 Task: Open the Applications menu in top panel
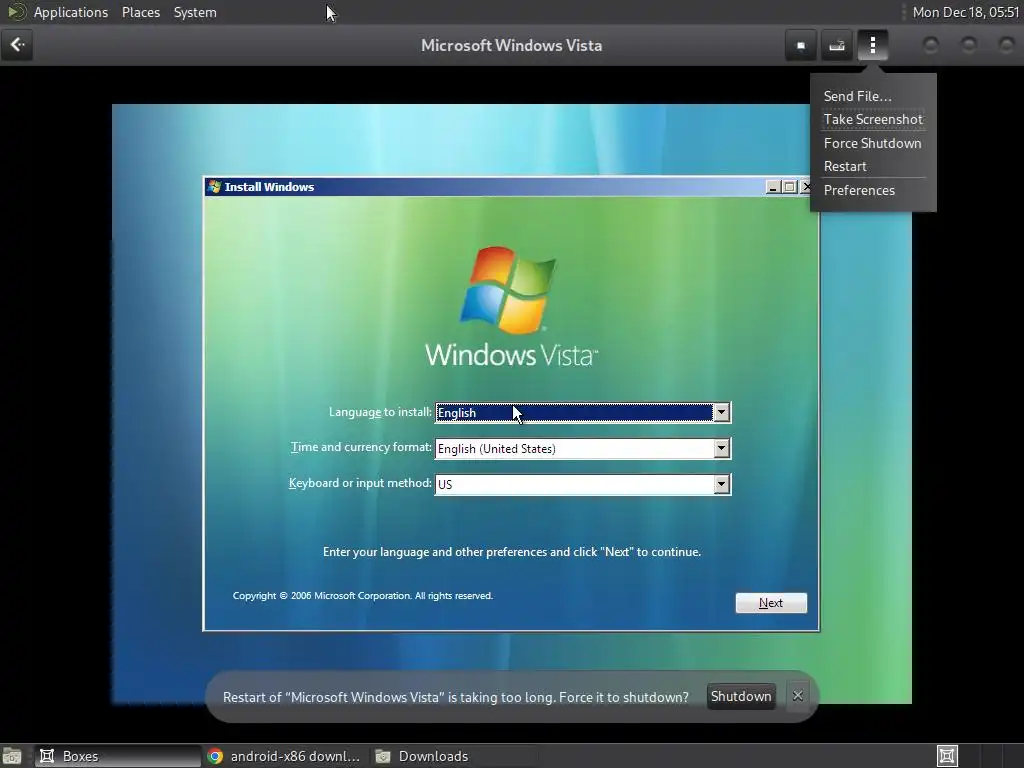[71, 12]
